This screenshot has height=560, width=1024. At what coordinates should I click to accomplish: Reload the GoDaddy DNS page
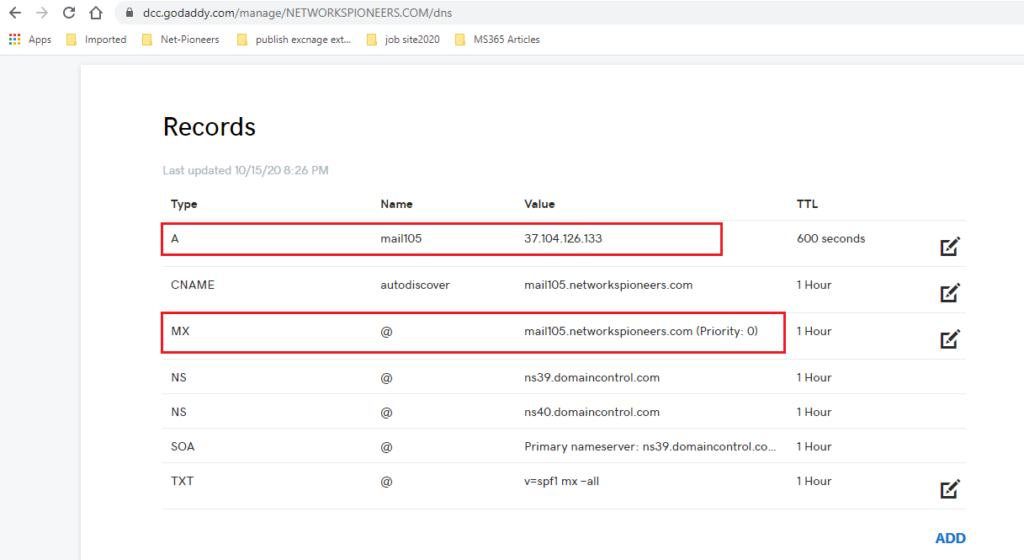(x=69, y=12)
